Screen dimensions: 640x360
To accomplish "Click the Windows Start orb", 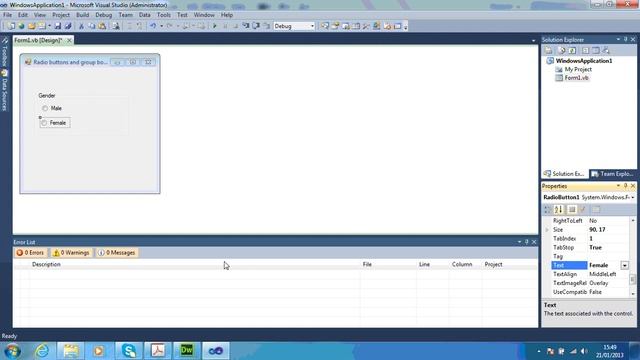I will (x=12, y=351).
